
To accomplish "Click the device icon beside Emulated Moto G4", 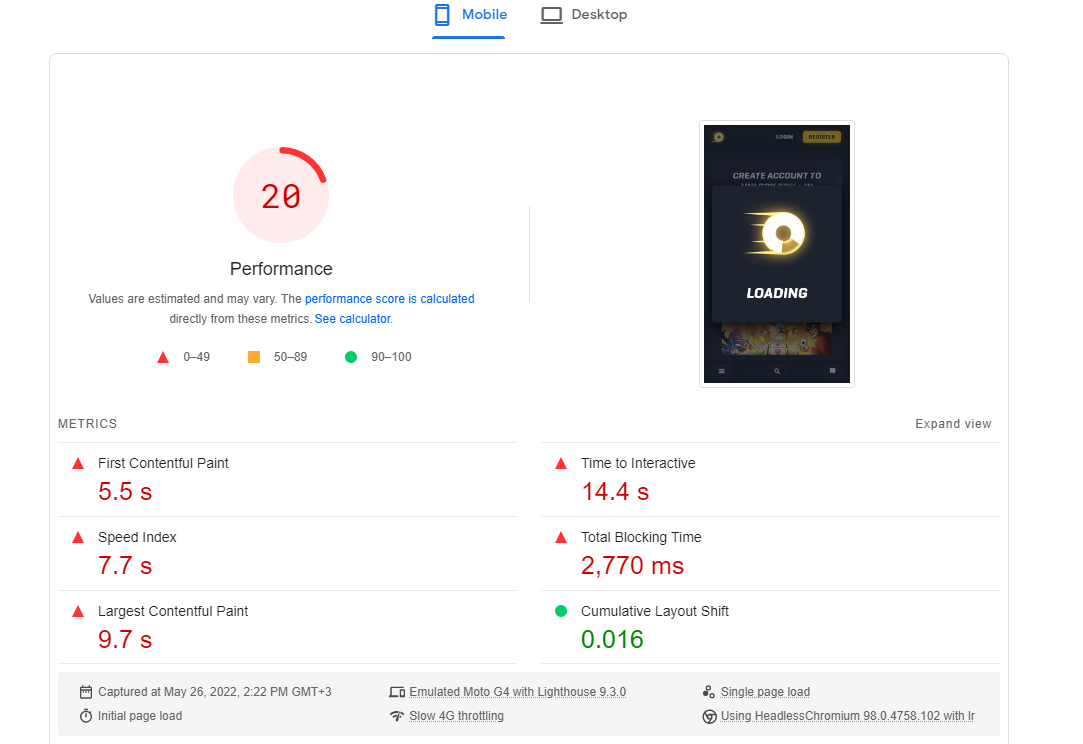I will pos(397,692).
